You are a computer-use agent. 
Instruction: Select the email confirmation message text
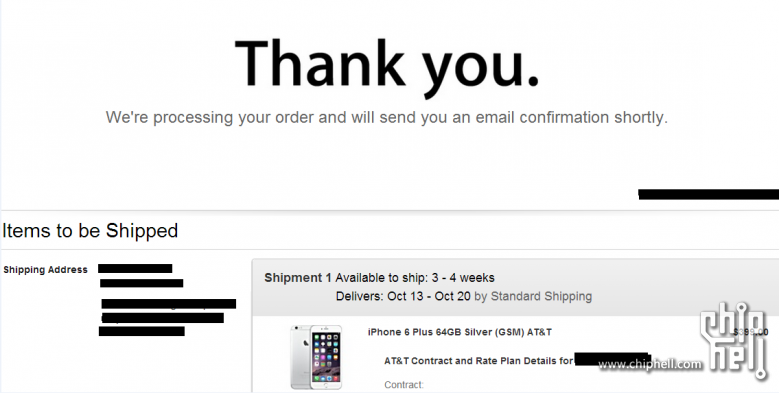tap(387, 118)
